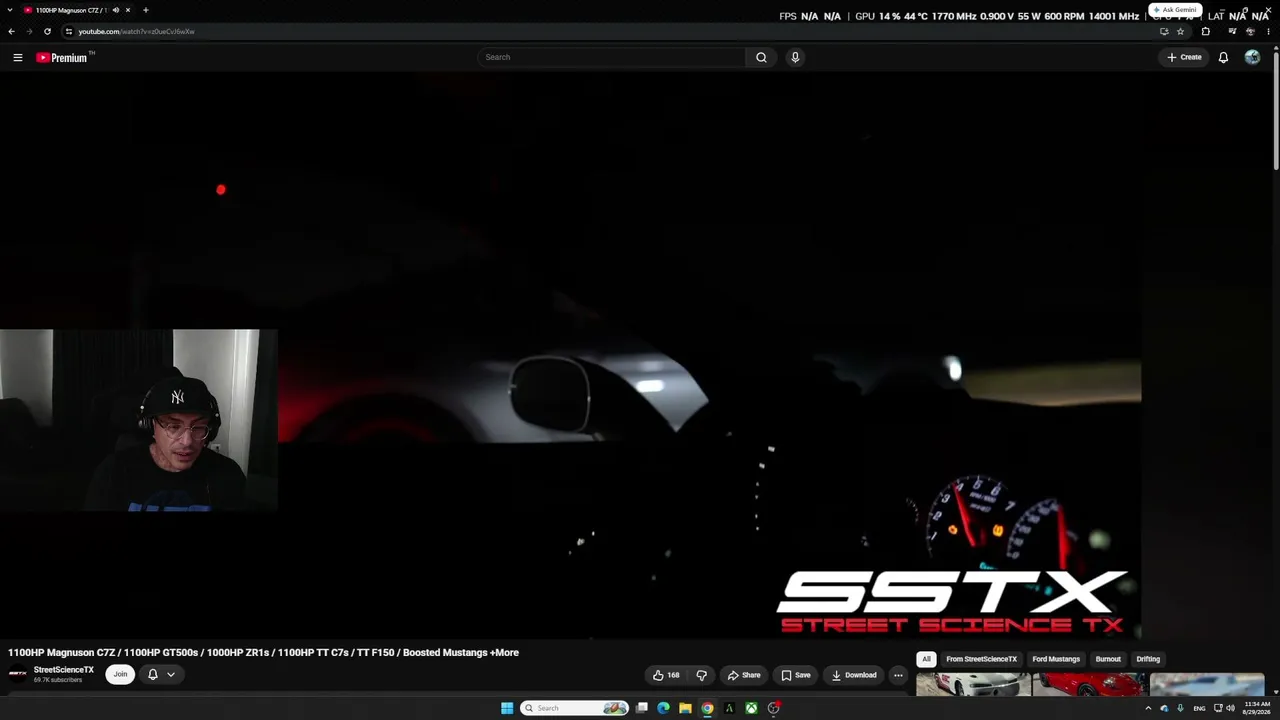Open YouTube notifications bell
The width and height of the screenshot is (1280, 720).
(x=1223, y=58)
